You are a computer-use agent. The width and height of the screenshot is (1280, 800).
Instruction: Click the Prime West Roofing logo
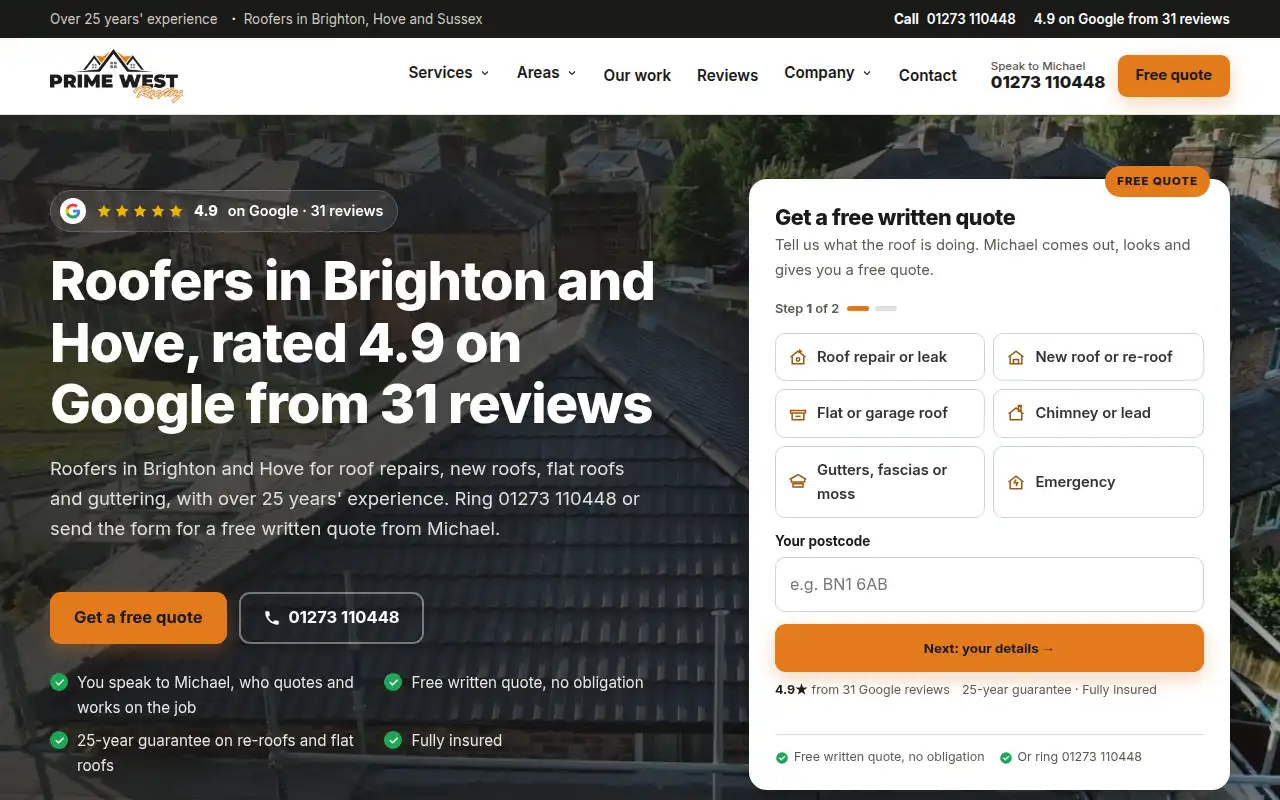pyautogui.click(x=116, y=76)
